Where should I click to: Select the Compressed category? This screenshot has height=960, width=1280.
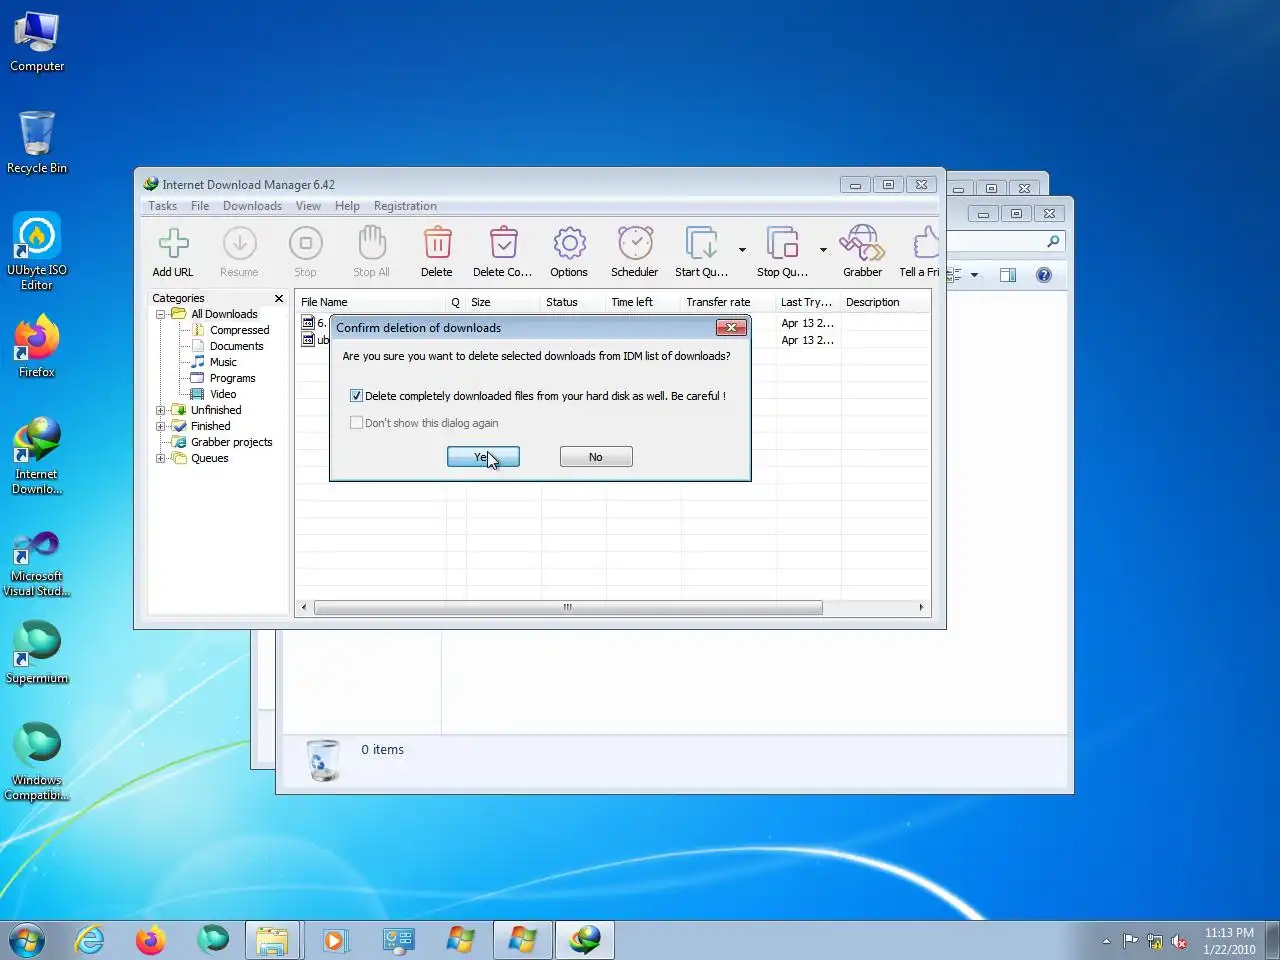point(239,330)
